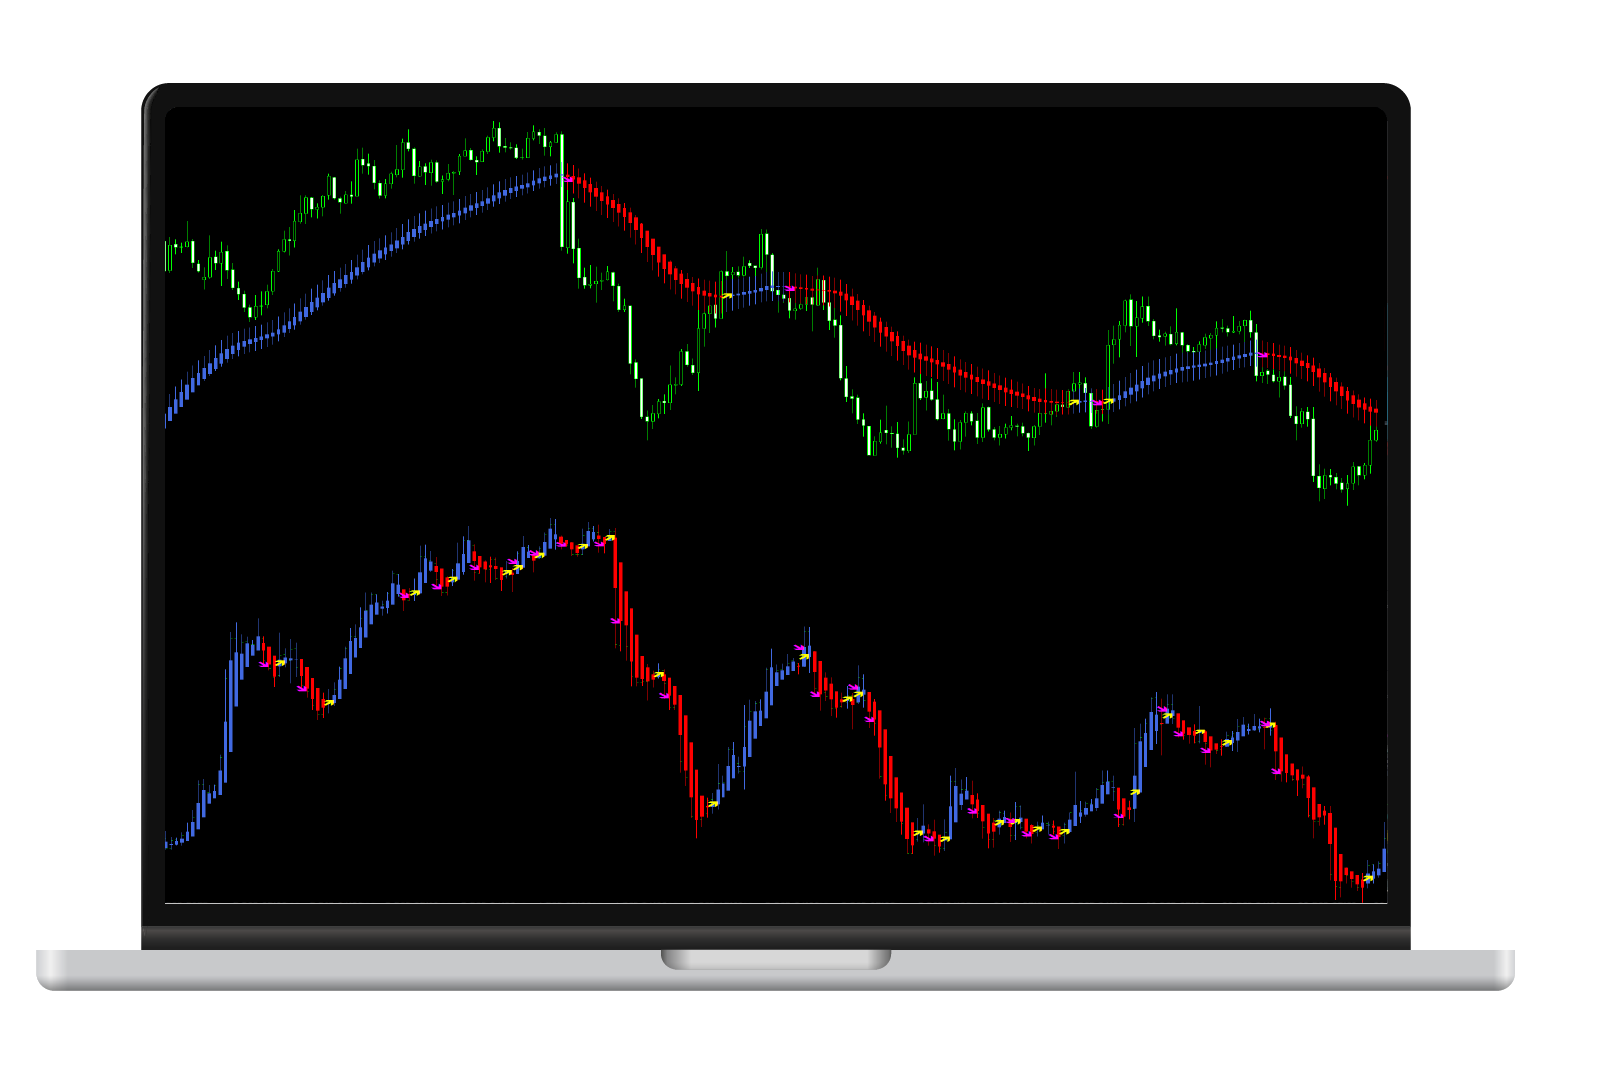Click leftmost magenta arrow on the lower chart
The image size is (1616, 1091).
(264, 664)
